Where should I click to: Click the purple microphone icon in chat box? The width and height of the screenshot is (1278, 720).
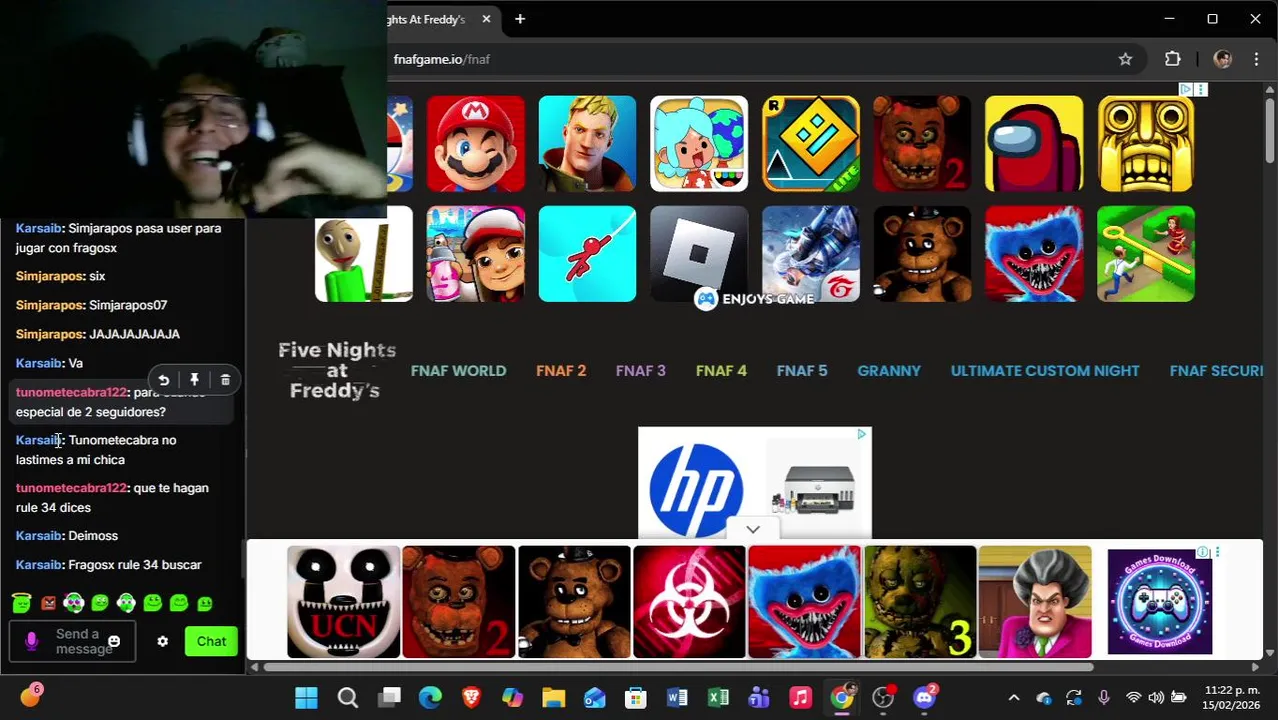point(31,642)
